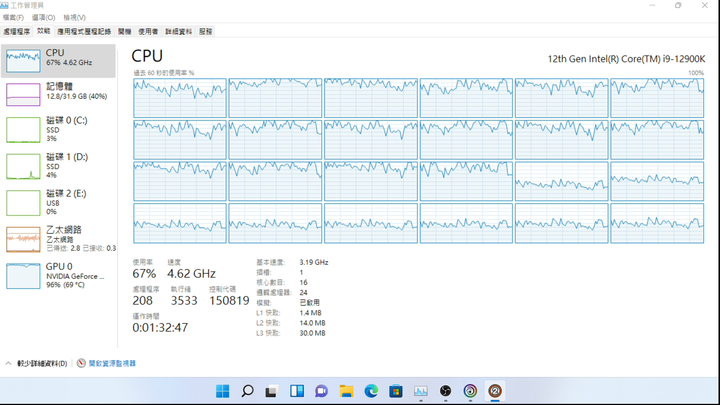Click the 3.19 GHz base speed value

pos(314,262)
